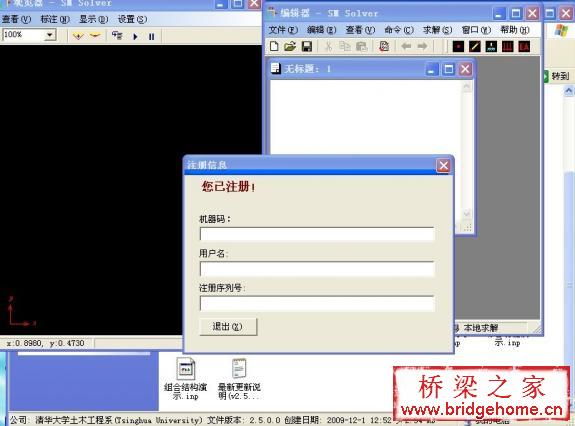Open the 命令(C) menu in the editor
The width and height of the screenshot is (575, 426).
[399, 30]
